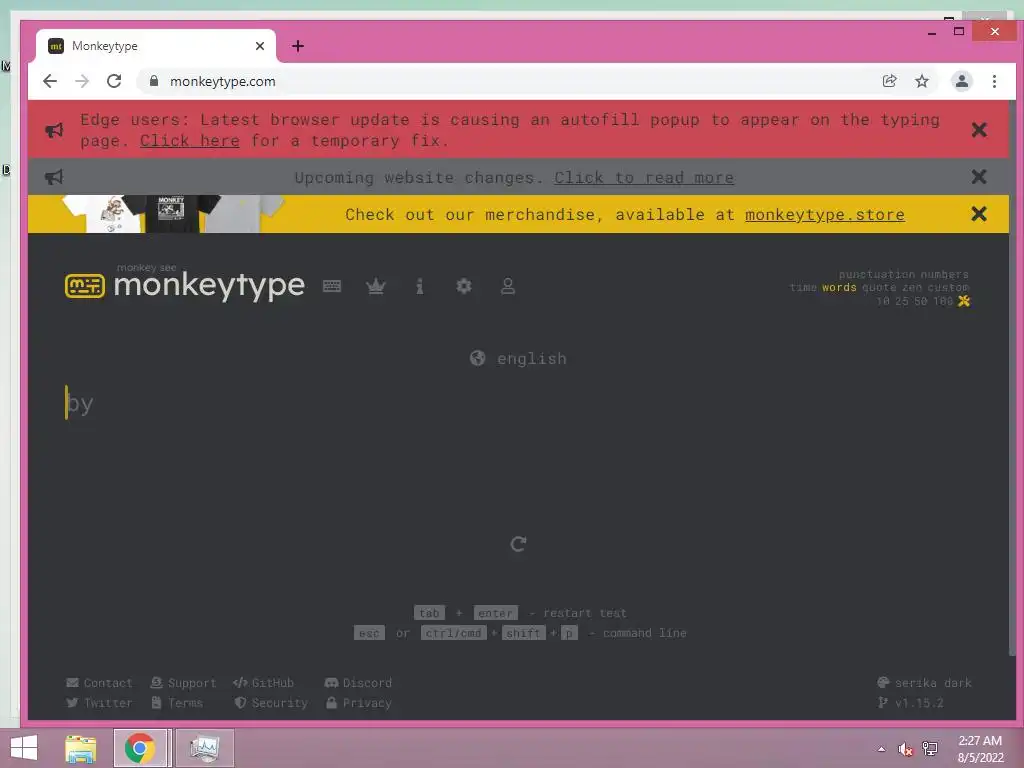Open the english language selector
1024x768 pixels.
519,359
